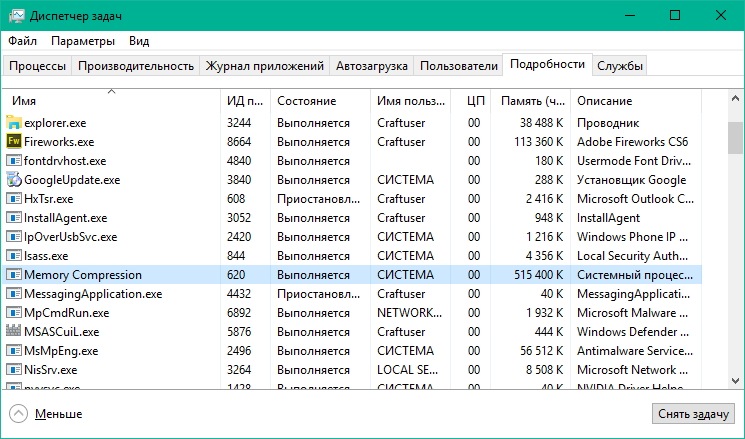Viewport: 745px width, 439px height.
Task: Sort by the Имя пользователя column header
Action: [x=410, y=101]
